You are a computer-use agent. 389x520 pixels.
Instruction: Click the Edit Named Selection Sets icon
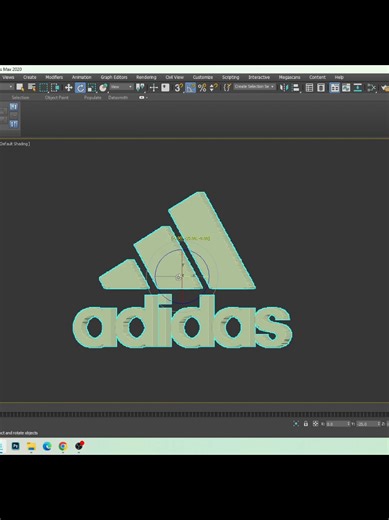[227, 88]
